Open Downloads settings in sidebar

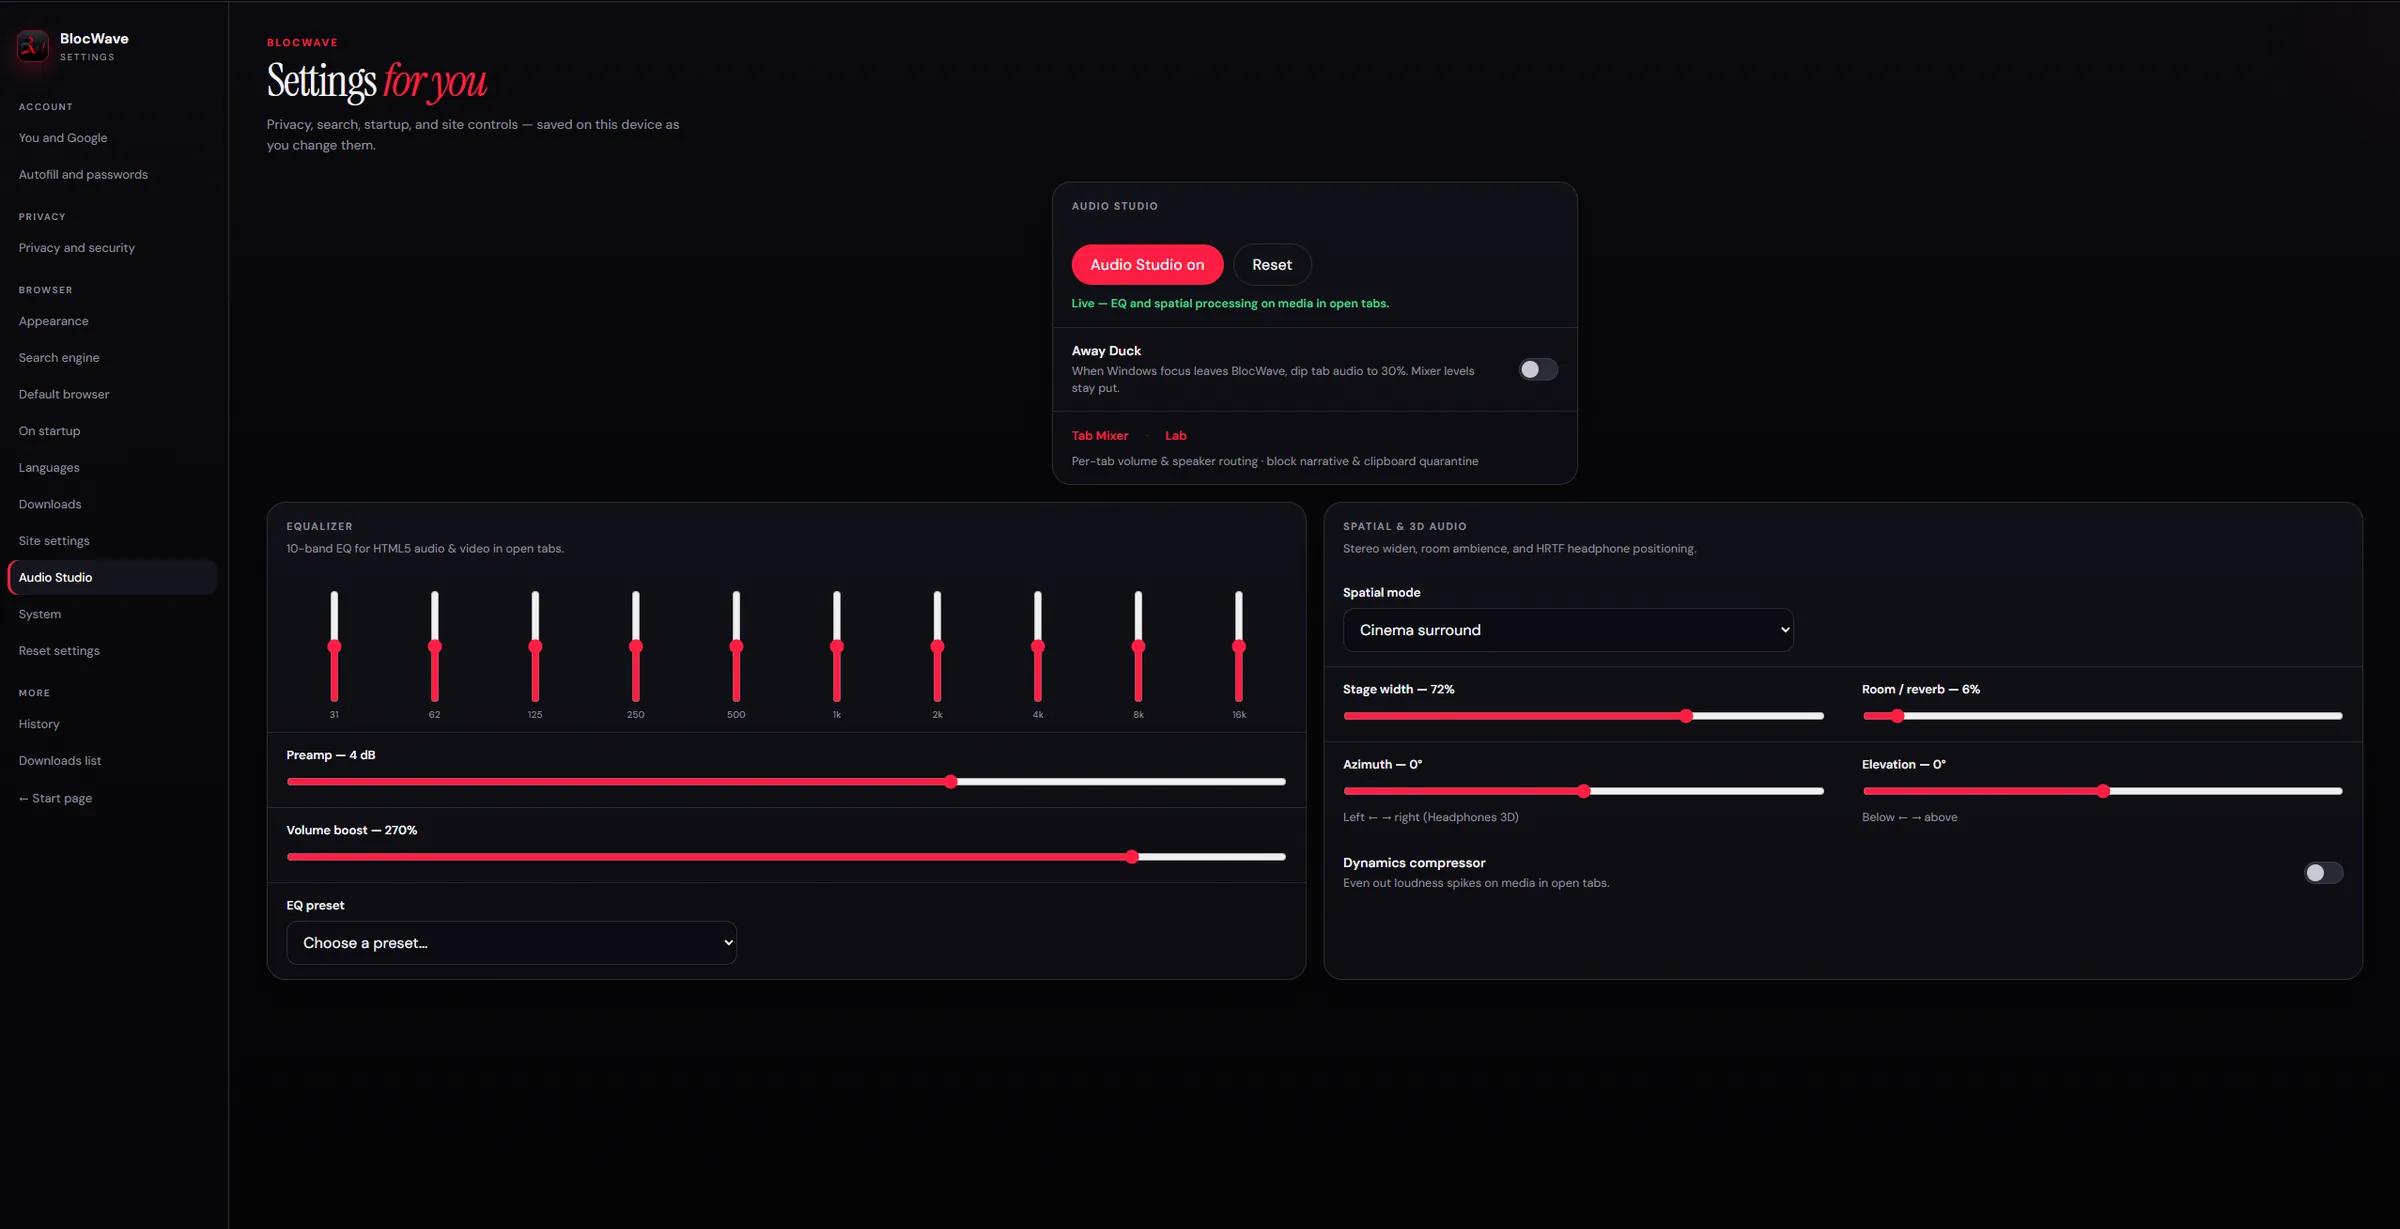[x=112, y=504]
